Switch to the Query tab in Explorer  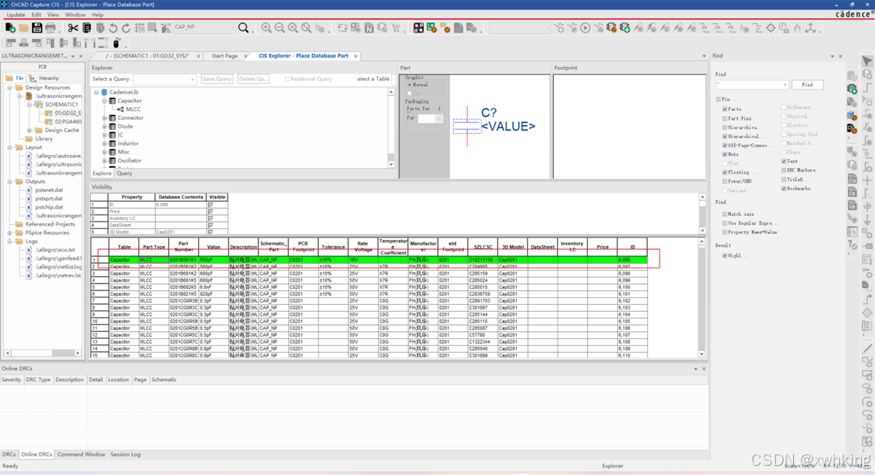pos(124,174)
